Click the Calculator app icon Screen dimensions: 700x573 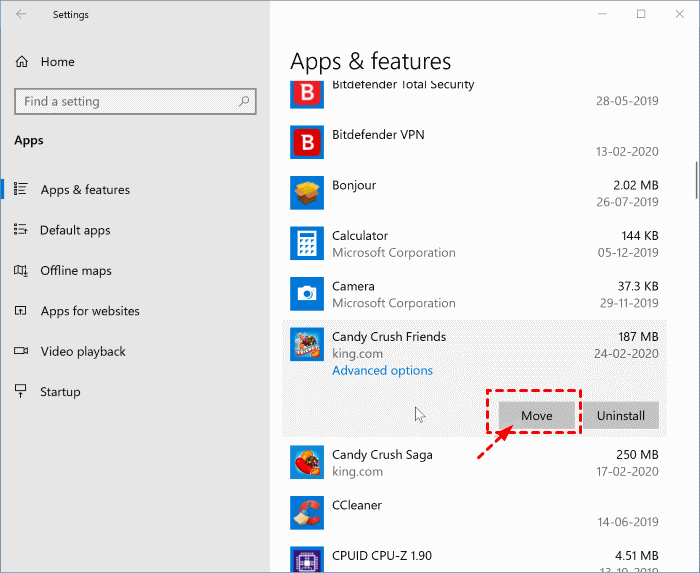(307, 243)
